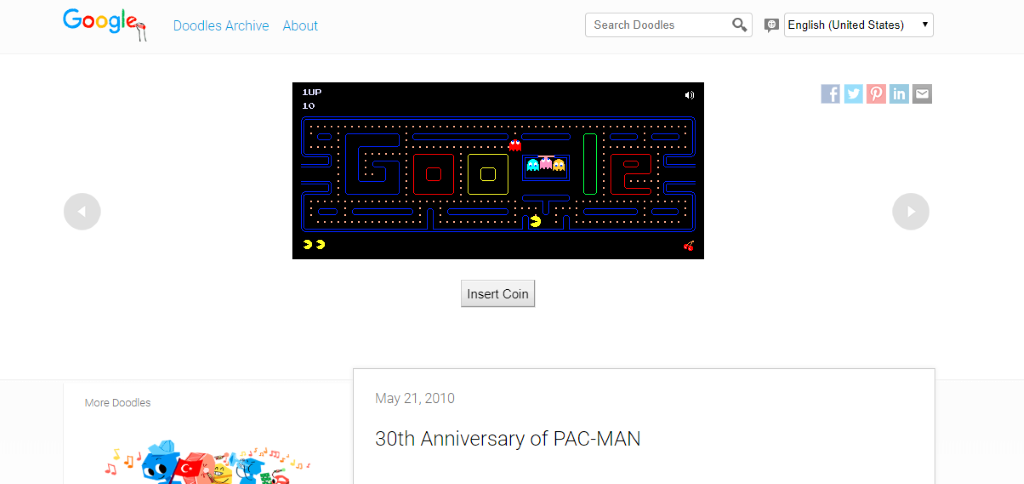The height and width of the screenshot is (484, 1024).
Task: Open the Doodles Archive menu item
Action: (x=221, y=25)
